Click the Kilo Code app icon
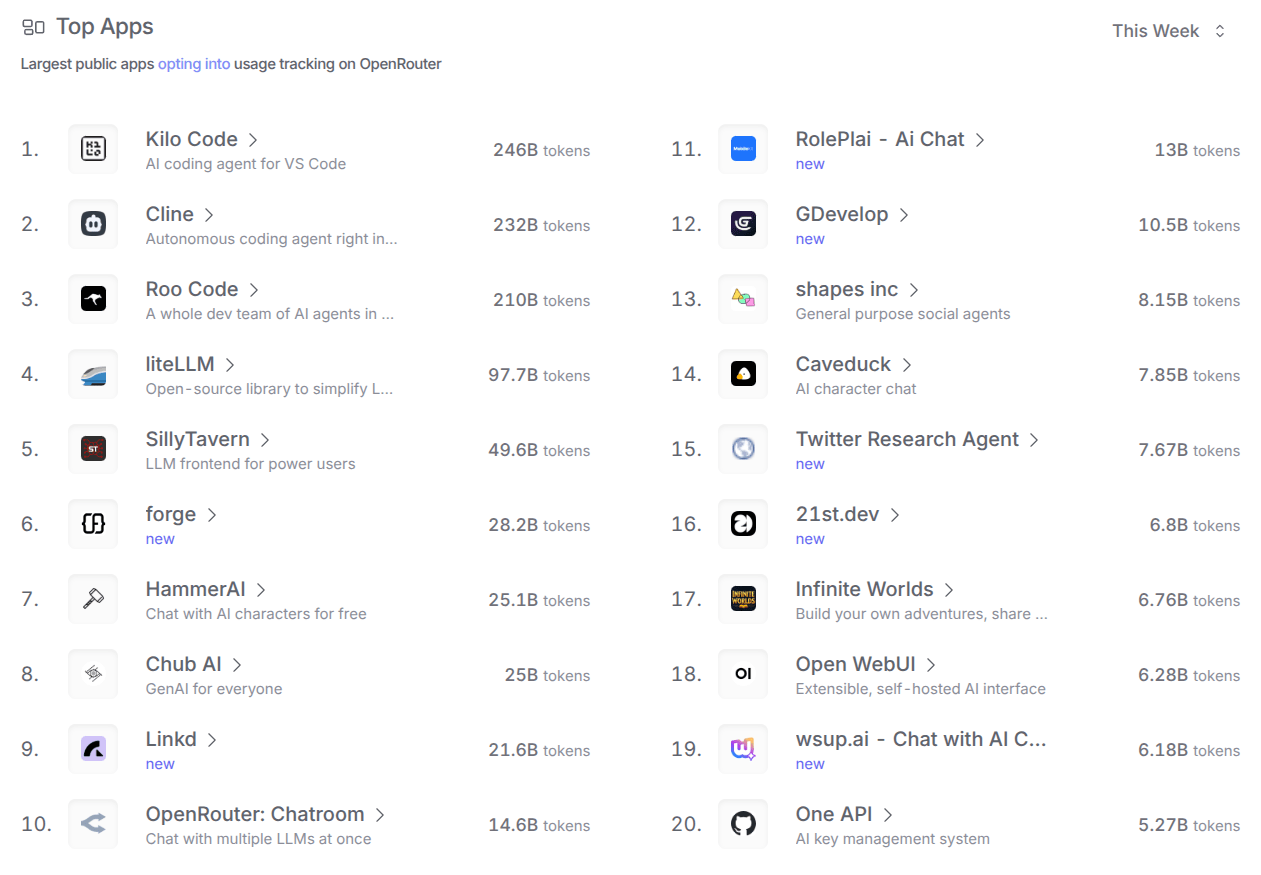1261x875 pixels. 93,149
